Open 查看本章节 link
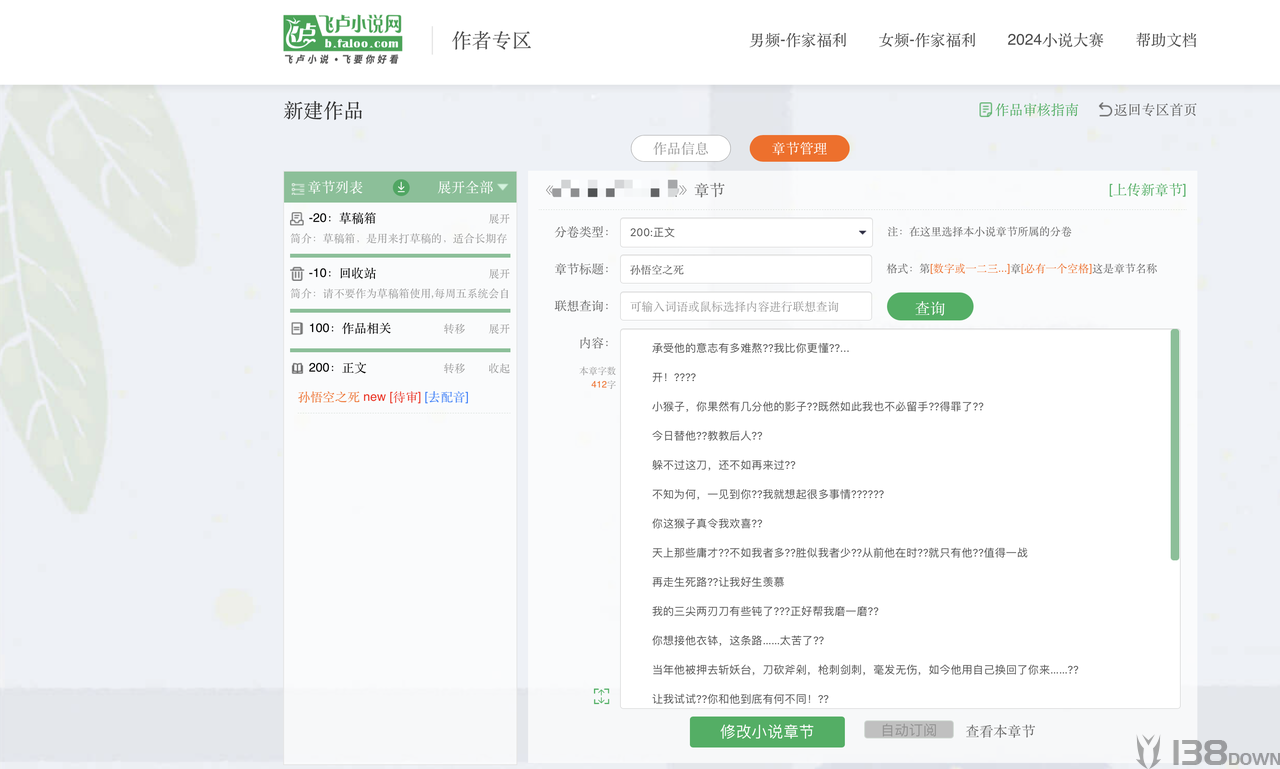The height and width of the screenshot is (769, 1280). pos(1000,731)
